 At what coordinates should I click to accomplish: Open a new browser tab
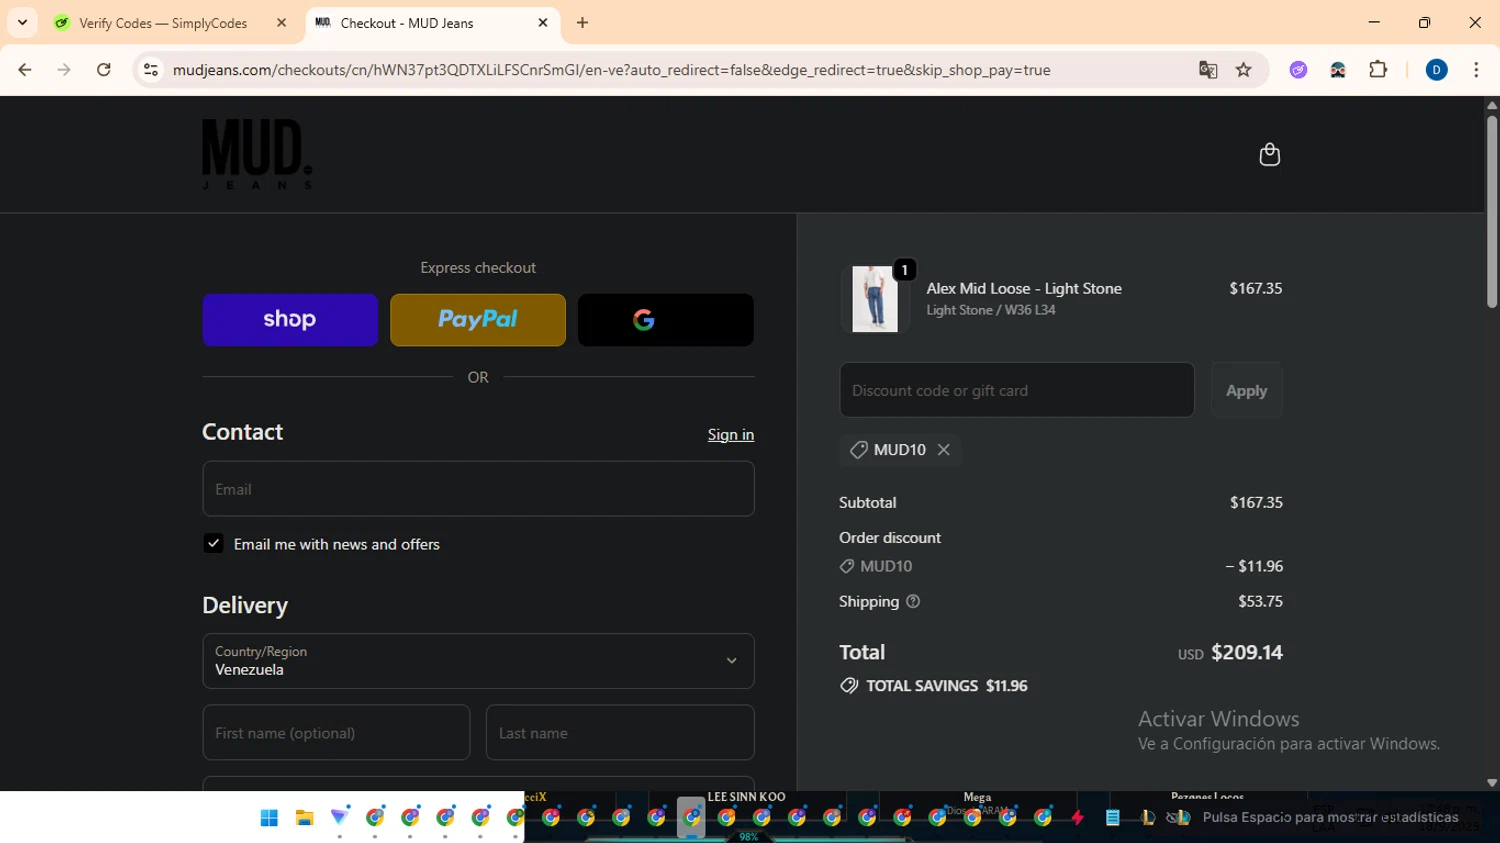coord(582,23)
